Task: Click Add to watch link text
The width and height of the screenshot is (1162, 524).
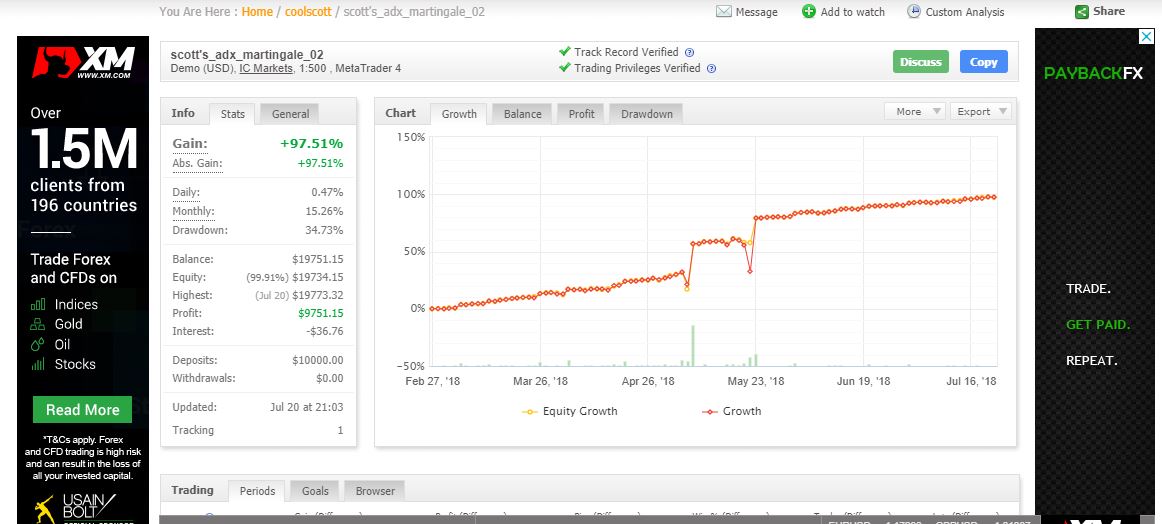Action: tap(852, 12)
